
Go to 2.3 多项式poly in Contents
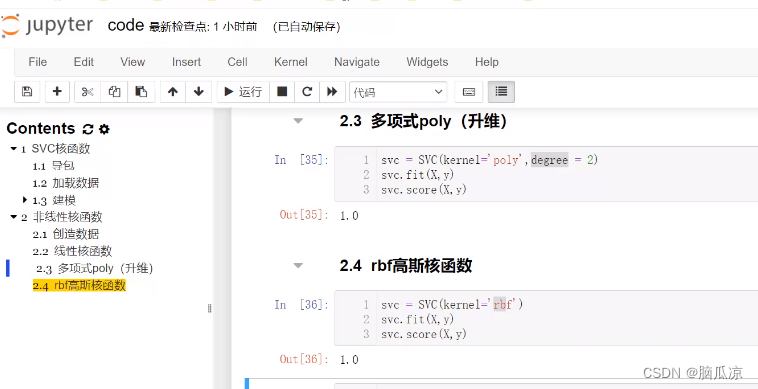[x=95, y=268]
